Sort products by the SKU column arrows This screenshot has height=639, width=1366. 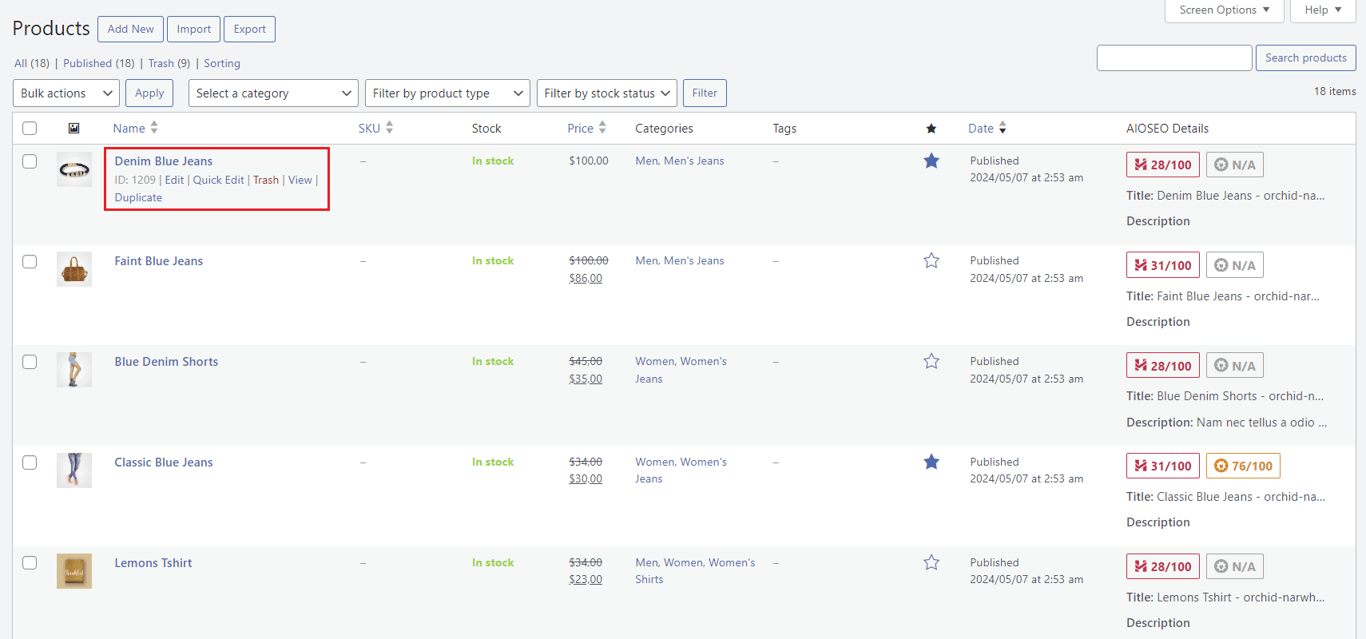pos(390,128)
